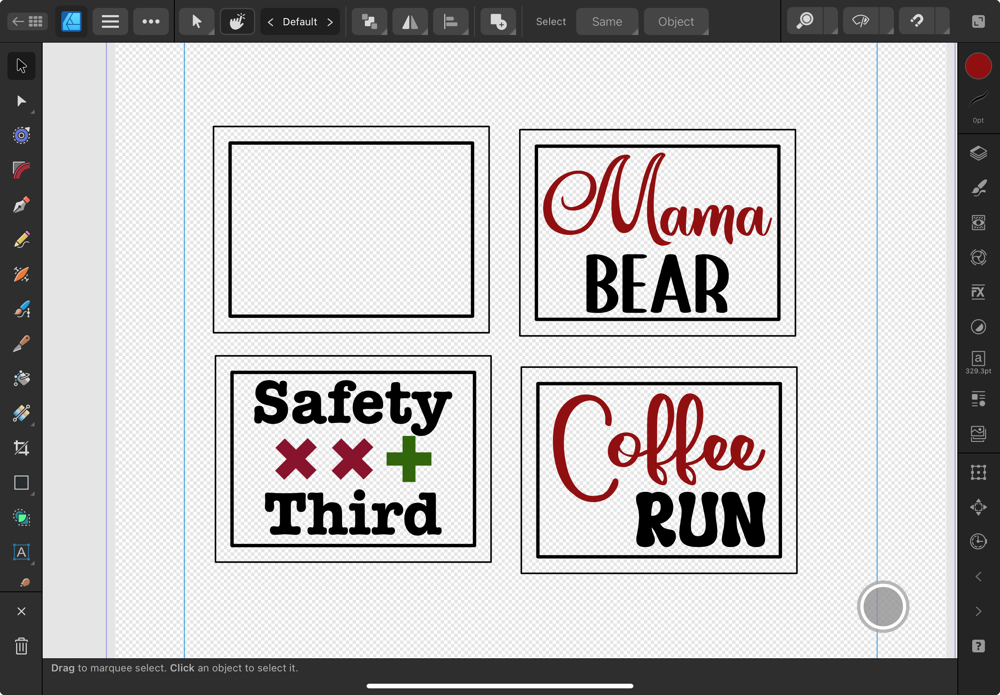Go to next preset right of Default

pyautogui.click(x=330, y=22)
